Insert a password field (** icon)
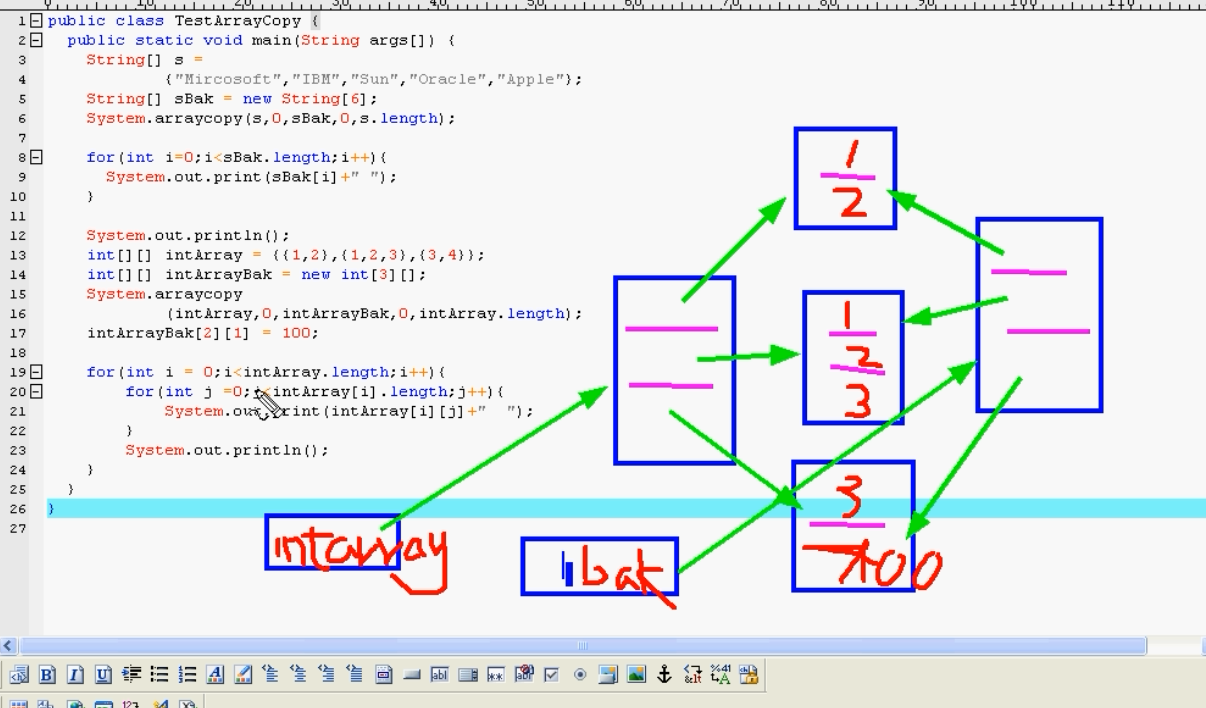1206x708 pixels. [496, 675]
